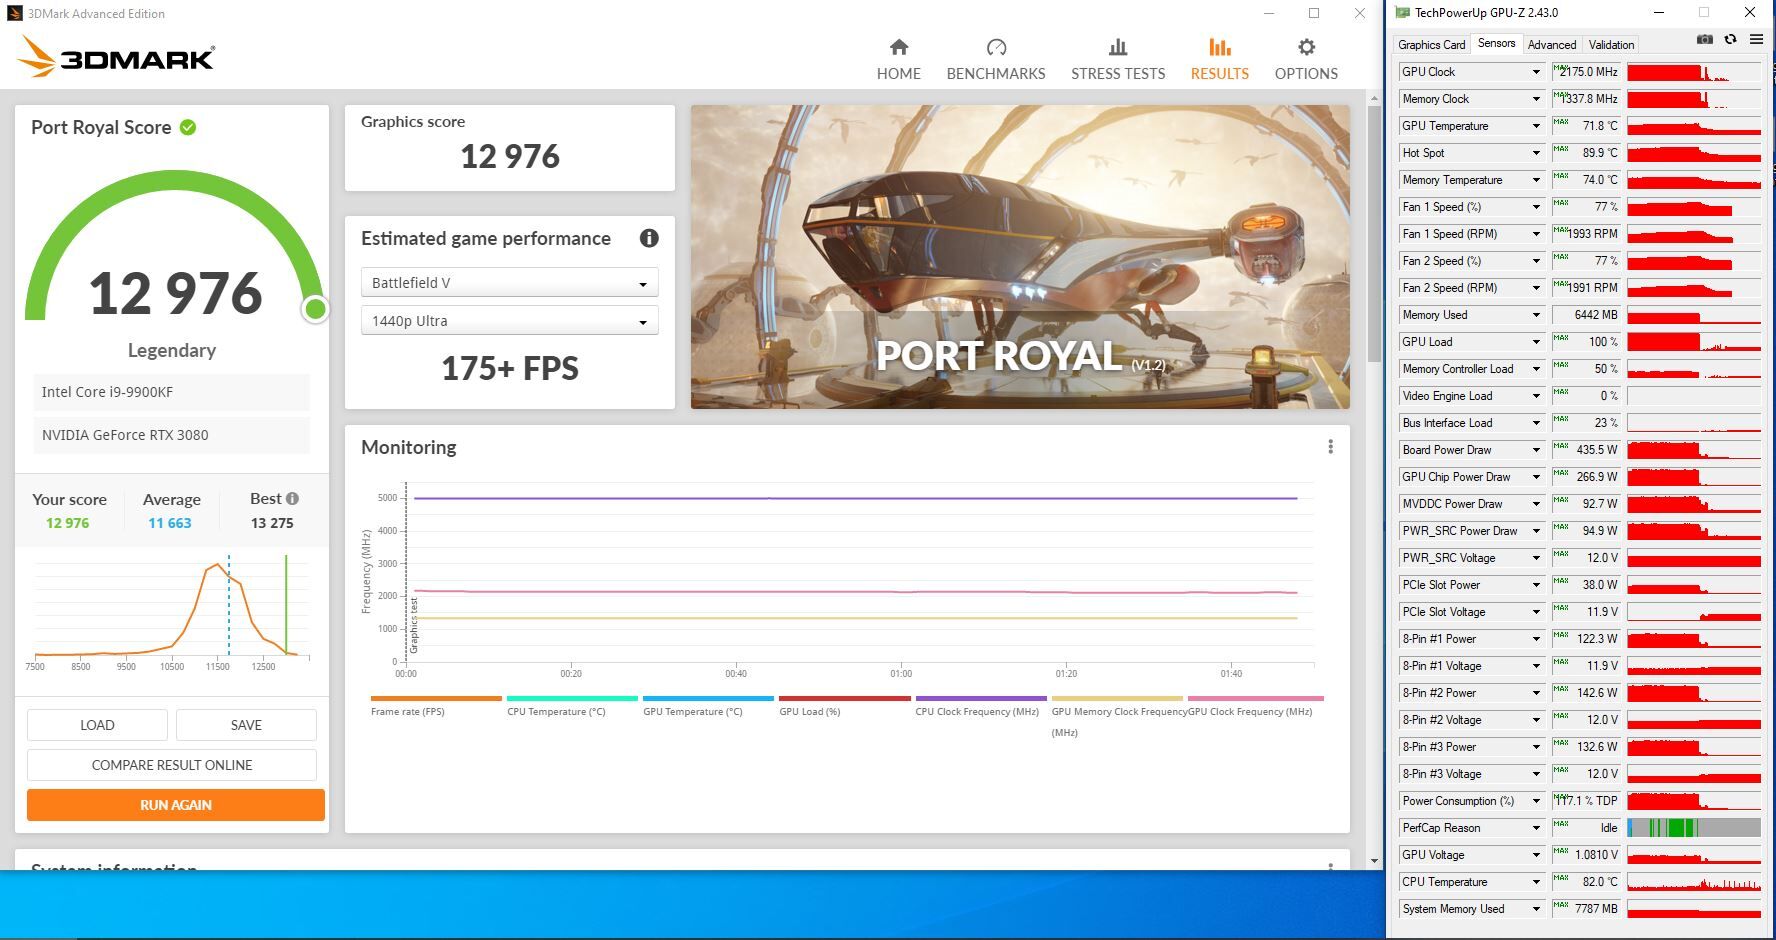Click the PerfCap Reason colored bar graph
The width and height of the screenshot is (1776, 940).
coord(1693,828)
